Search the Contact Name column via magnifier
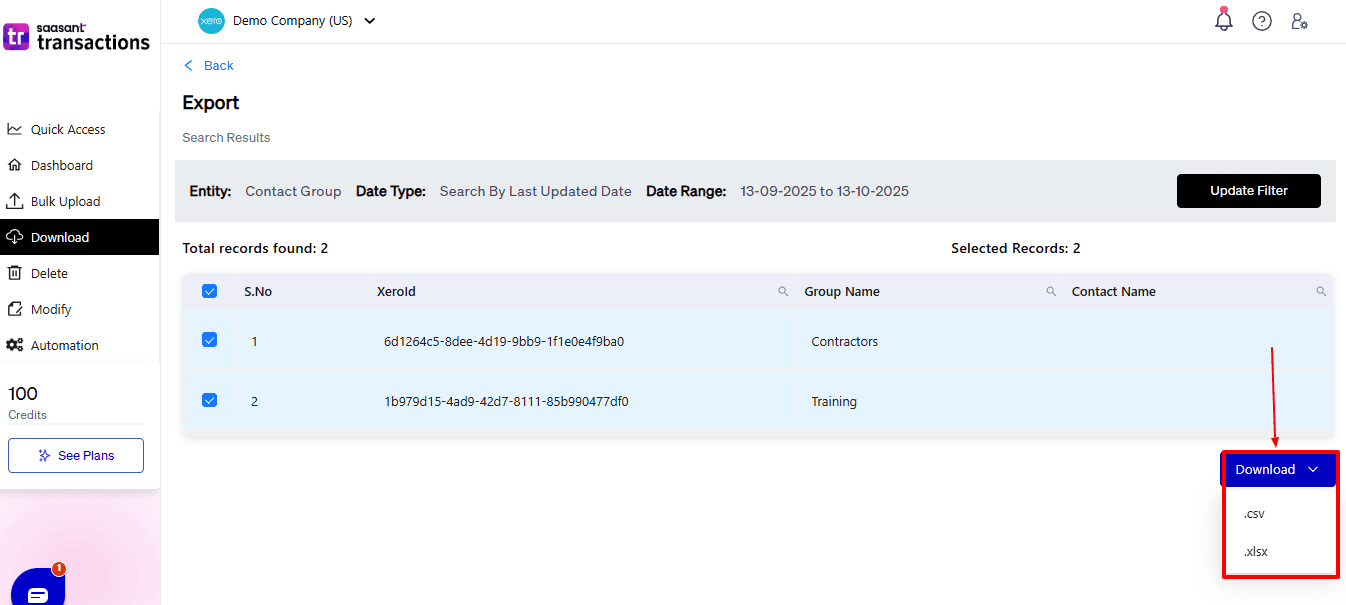Screen dimensions: 1346x605 1321,292
